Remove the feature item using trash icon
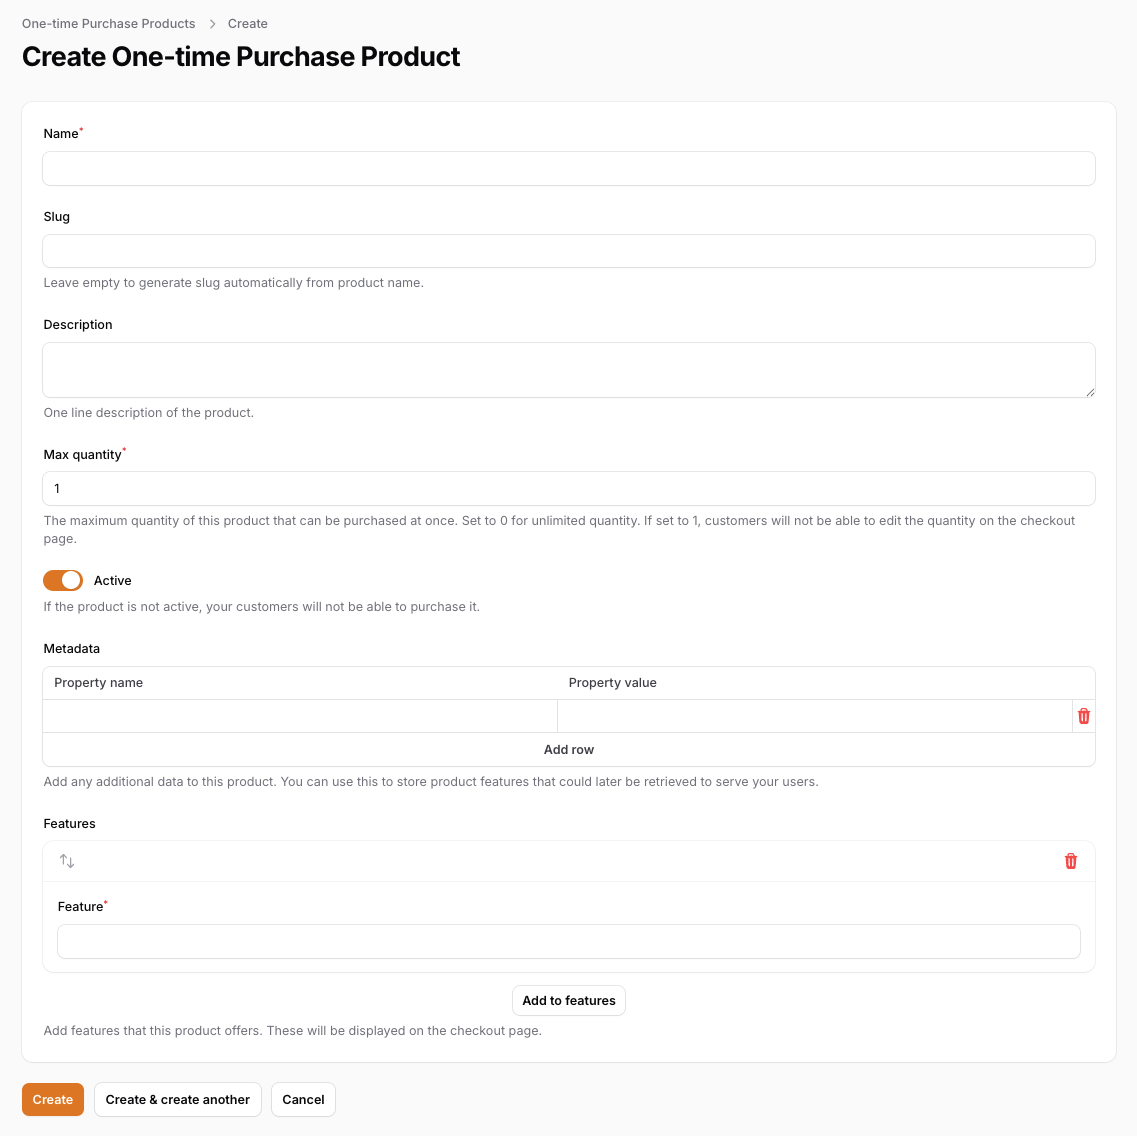The image size is (1137, 1136). tap(1070, 861)
